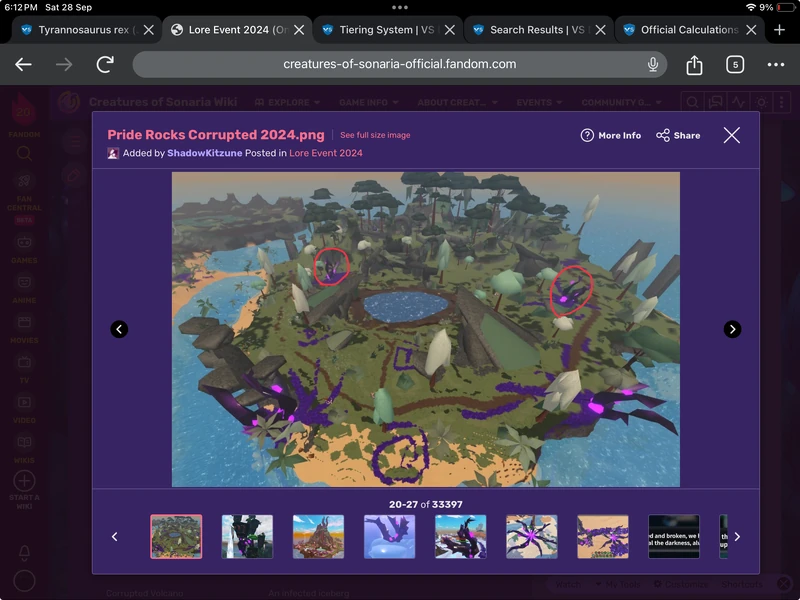
Task: Open the Video section in sidebar
Action: [24, 409]
